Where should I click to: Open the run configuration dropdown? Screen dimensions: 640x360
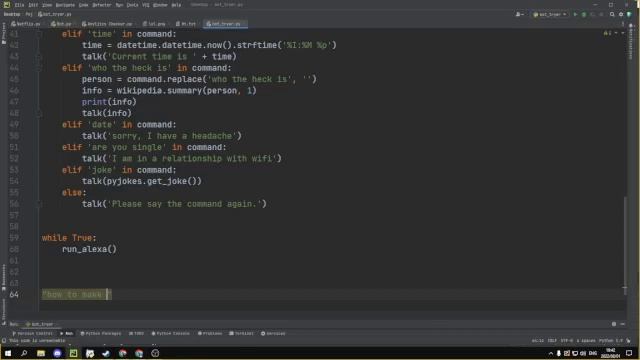550,14
